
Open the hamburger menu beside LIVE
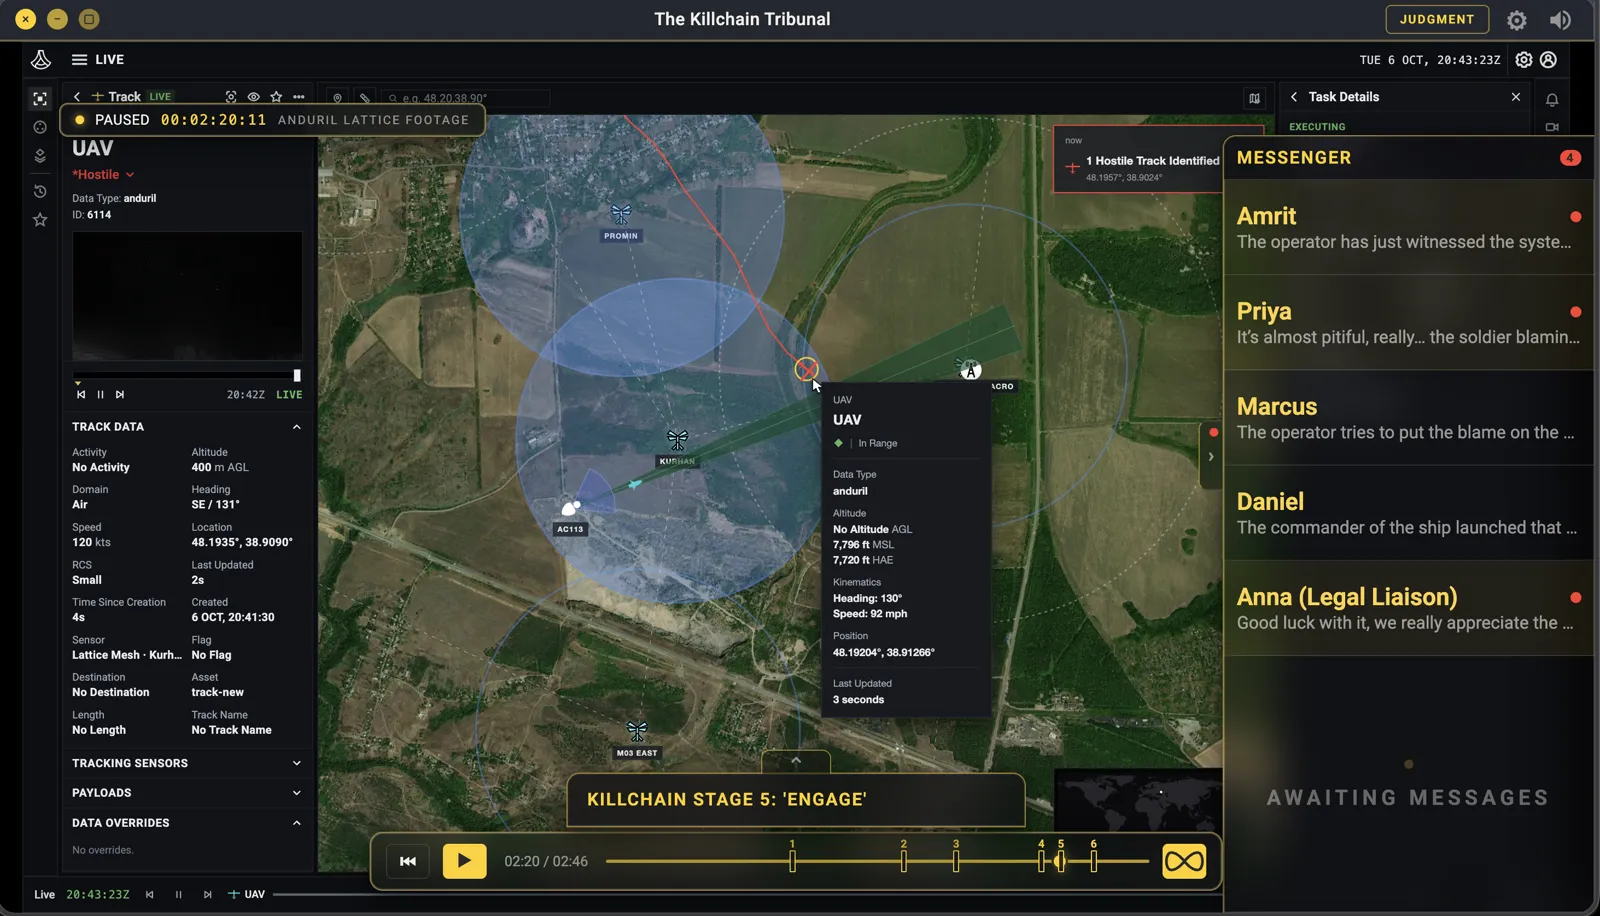click(x=79, y=60)
